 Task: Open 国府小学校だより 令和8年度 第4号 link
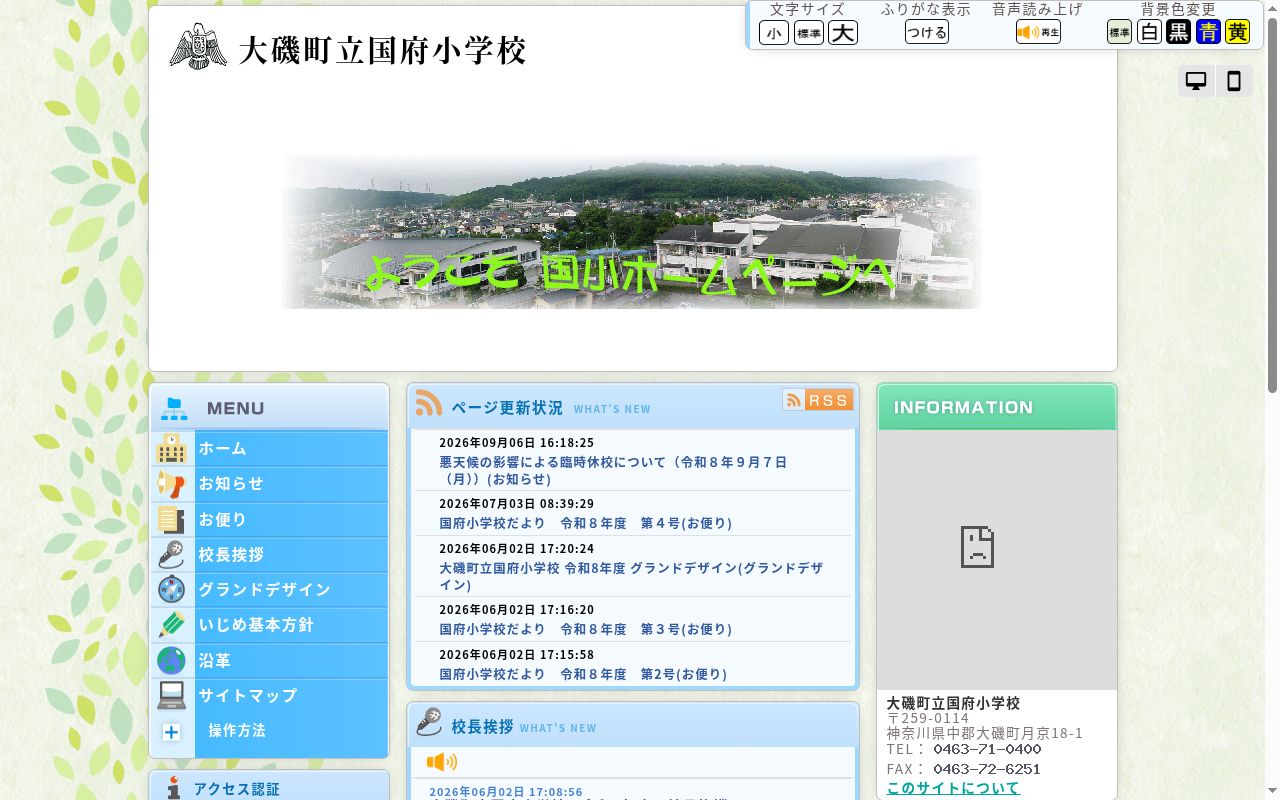tap(586, 523)
